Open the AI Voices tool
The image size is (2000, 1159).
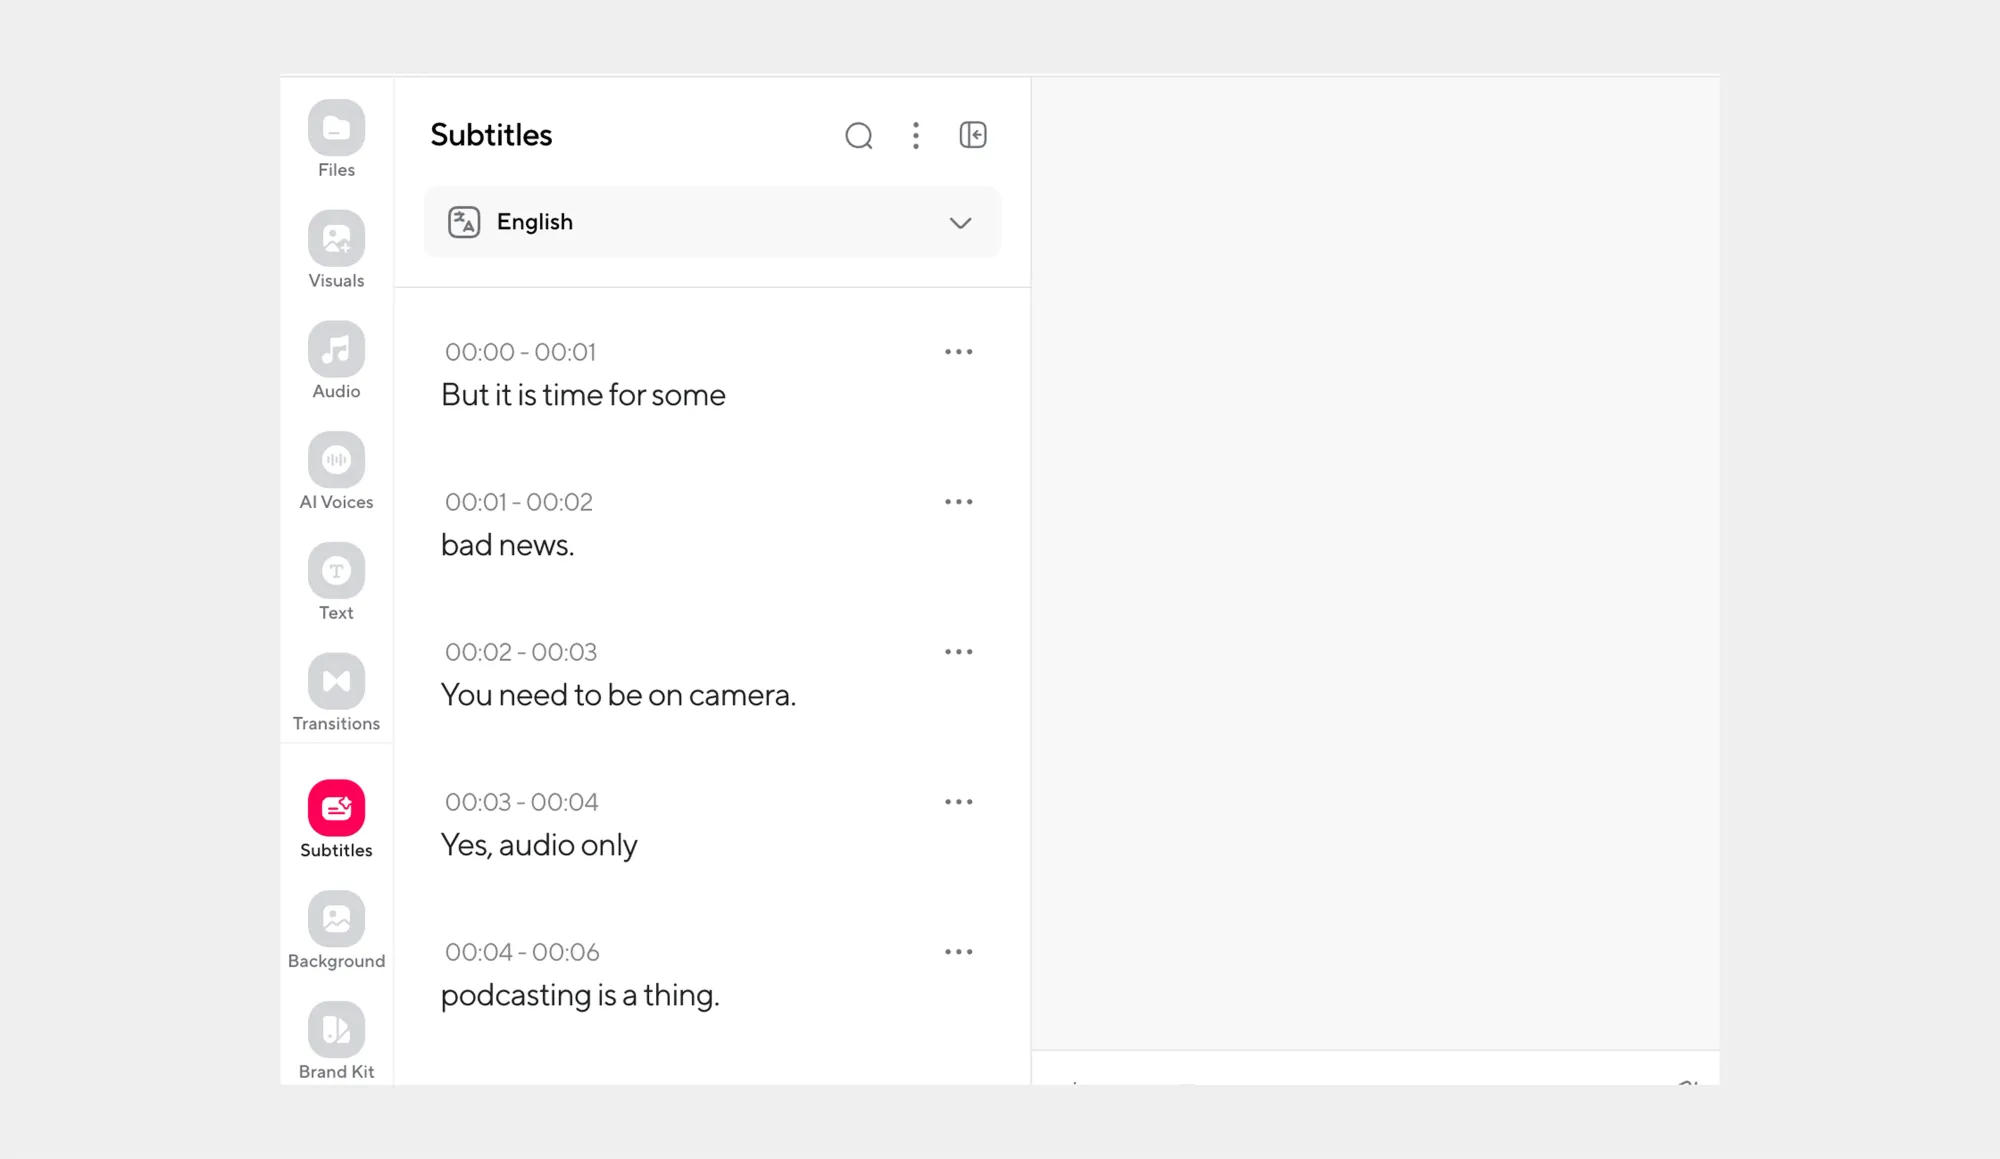coord(336,461)
